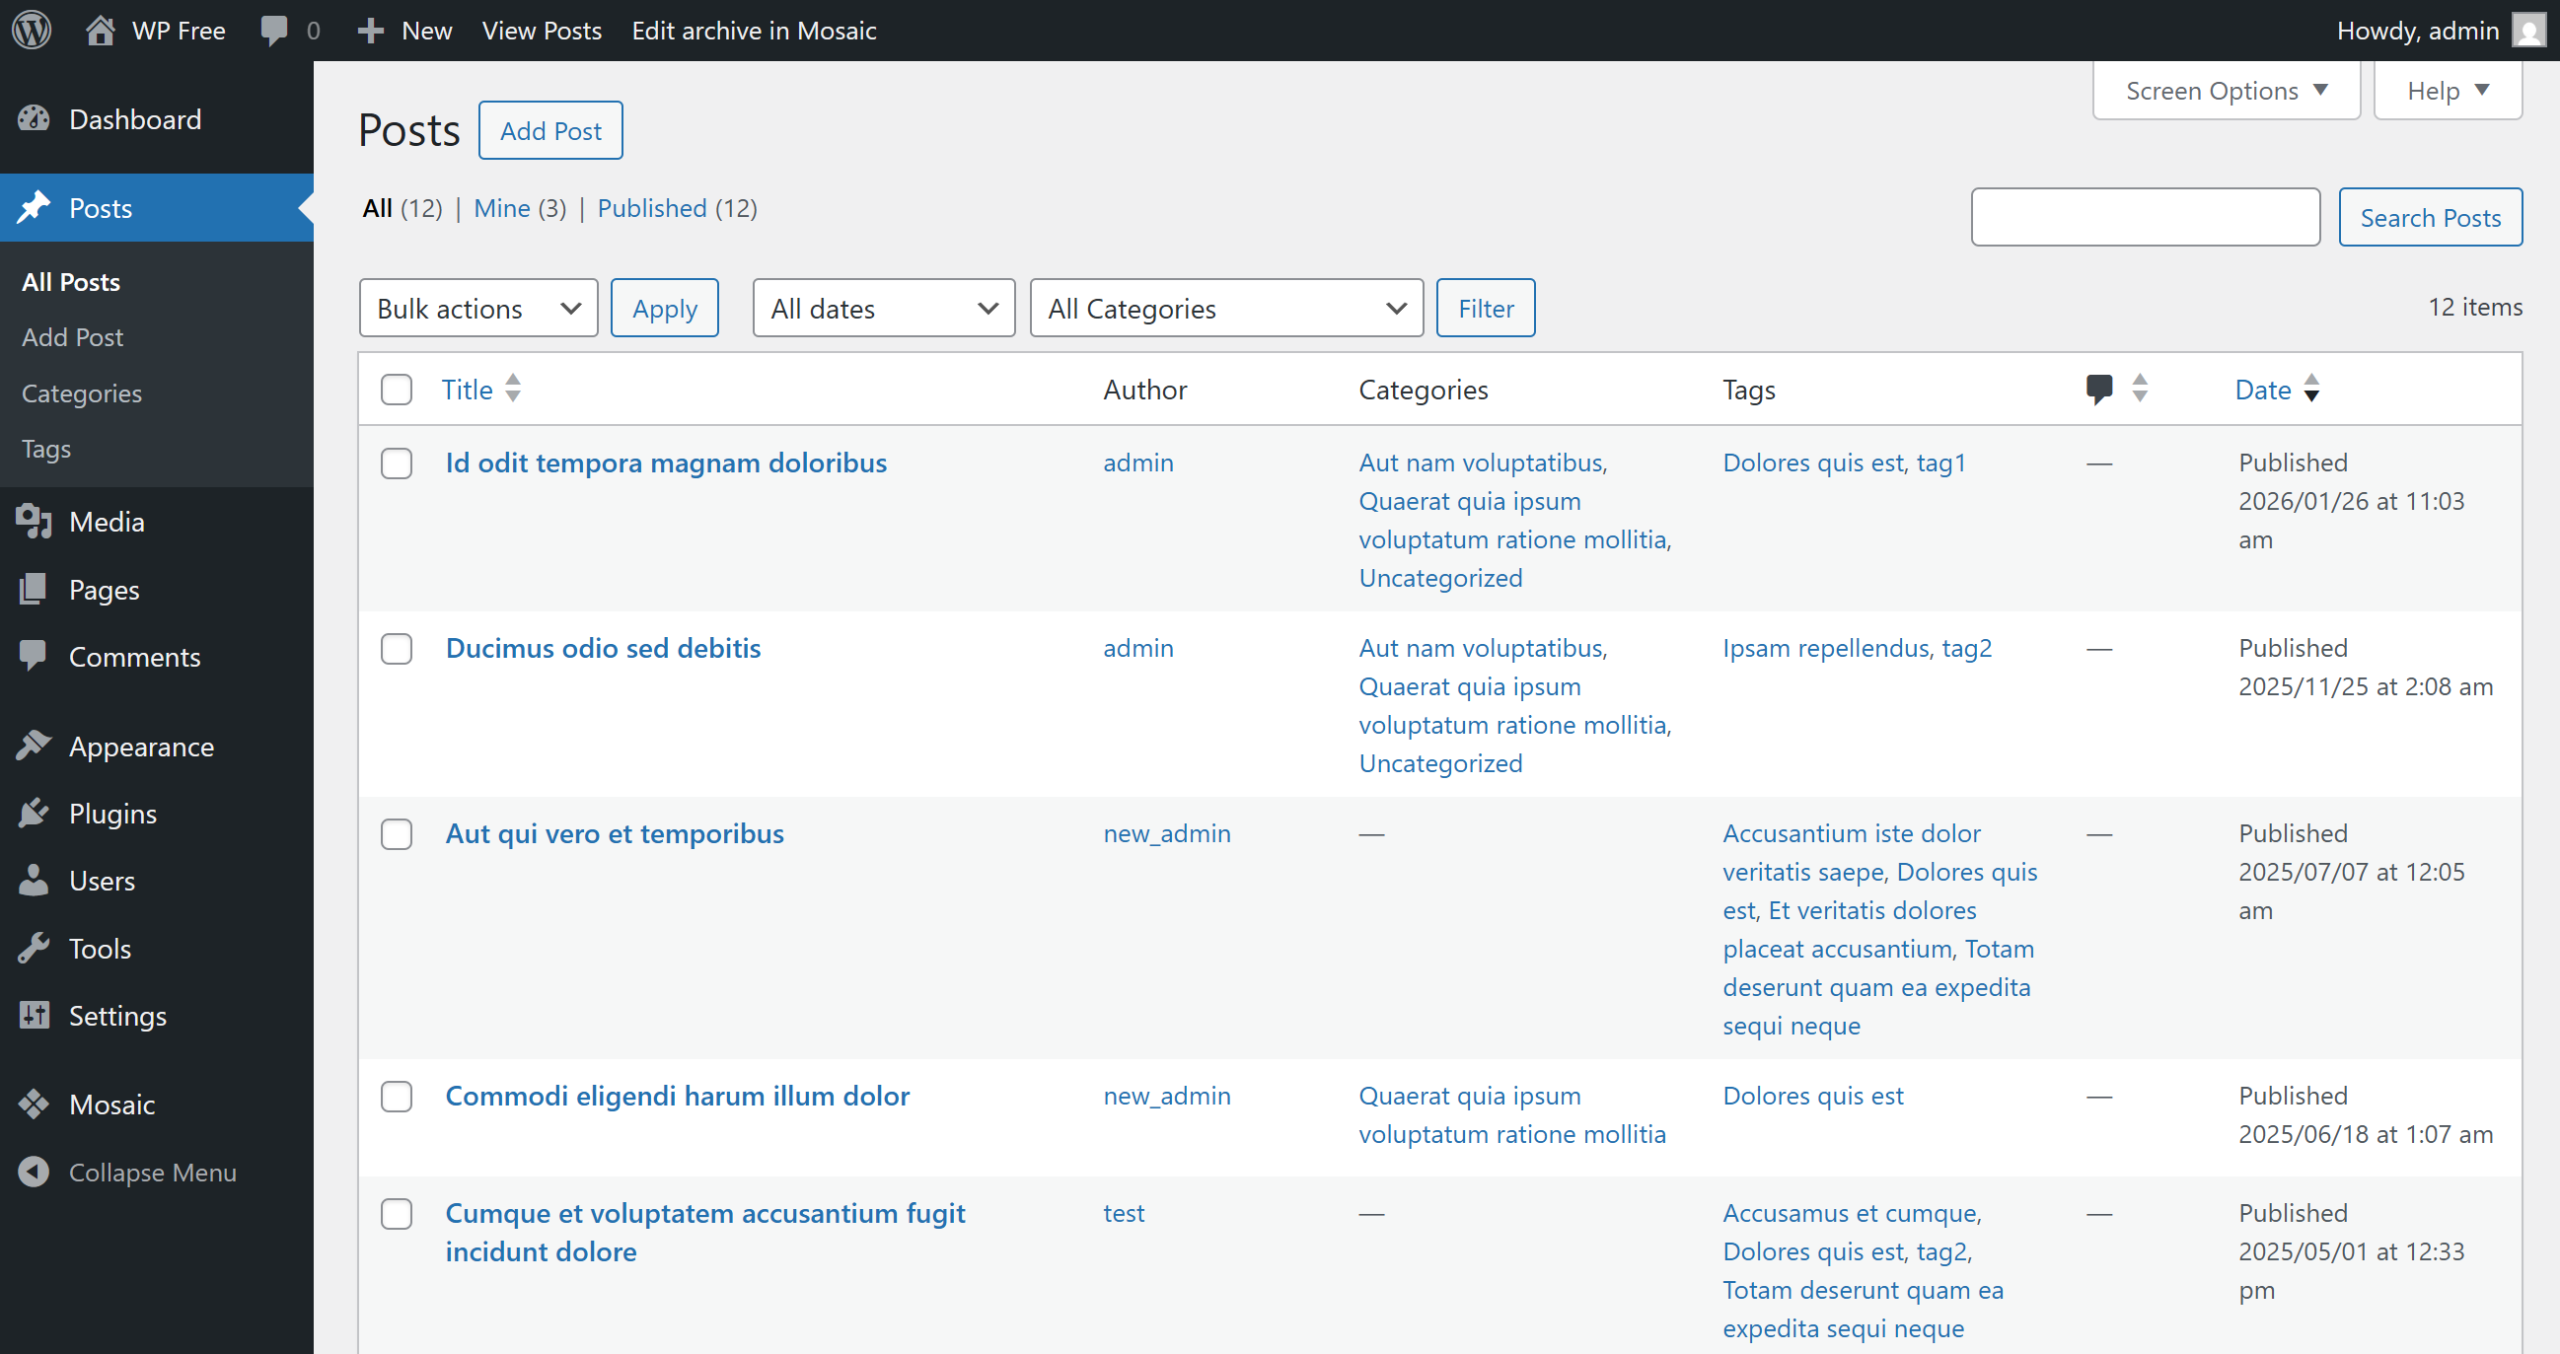Open Categories submenu item under Posts

pos(82,393)
